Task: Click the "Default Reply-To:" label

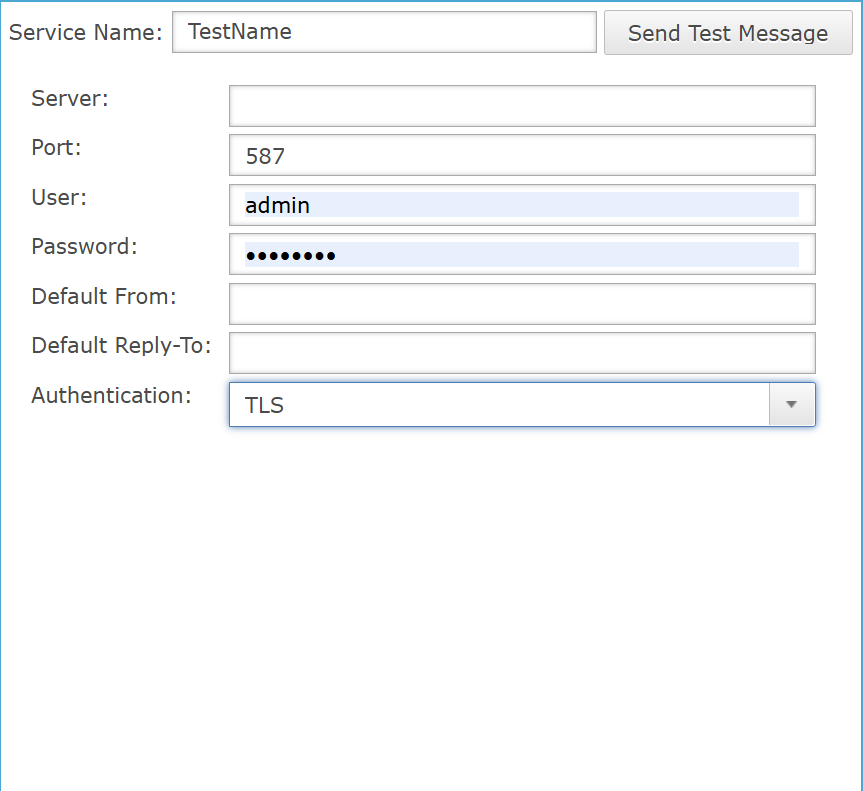Action: coord(121,345)
